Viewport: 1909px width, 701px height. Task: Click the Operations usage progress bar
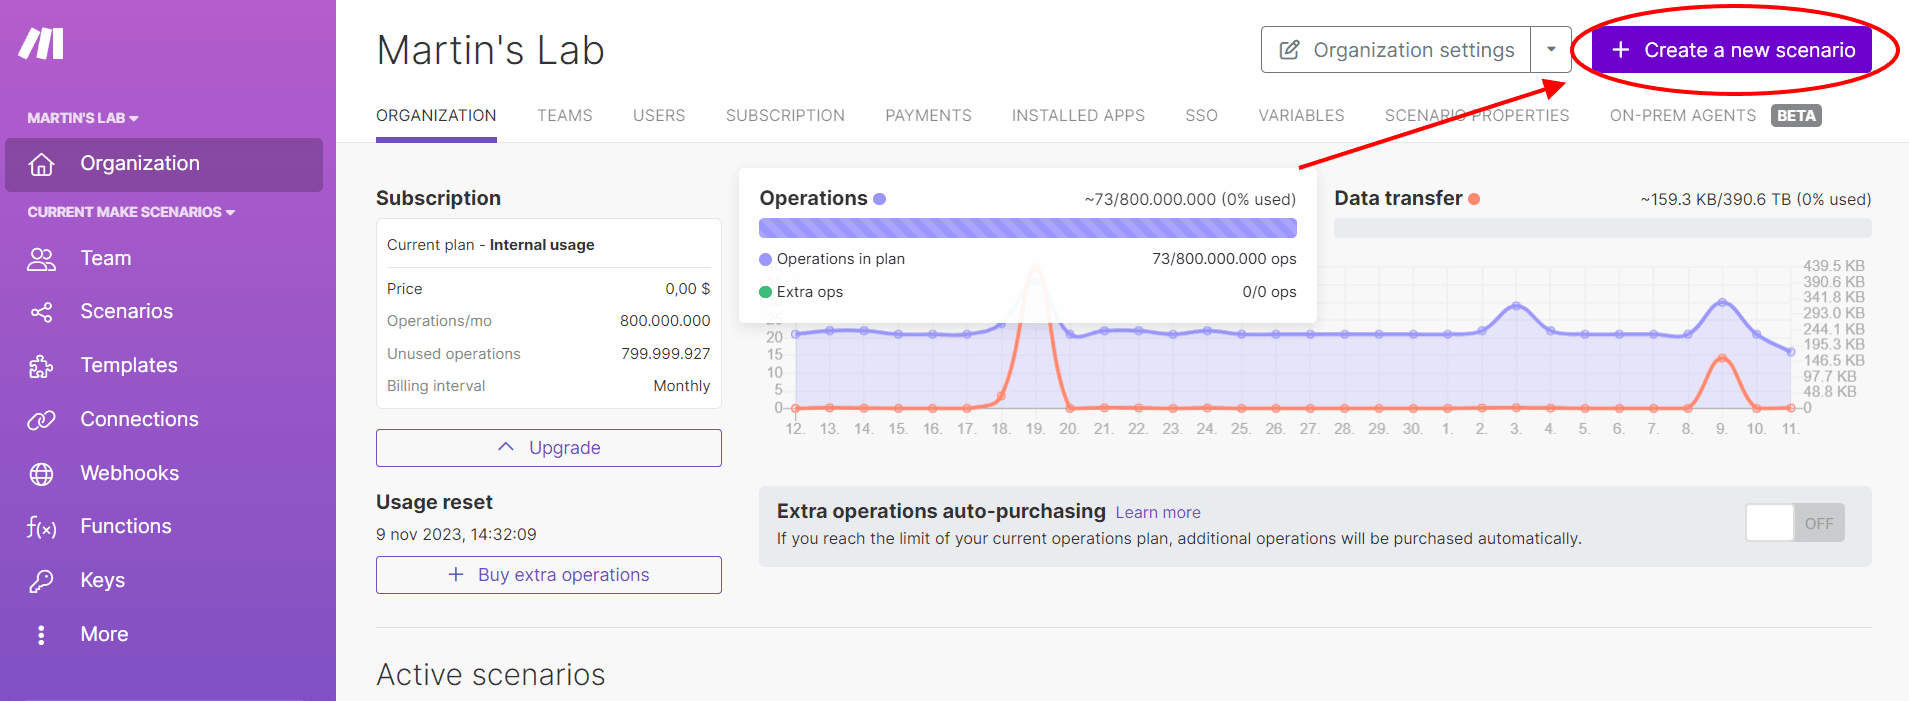point(1027,228)
